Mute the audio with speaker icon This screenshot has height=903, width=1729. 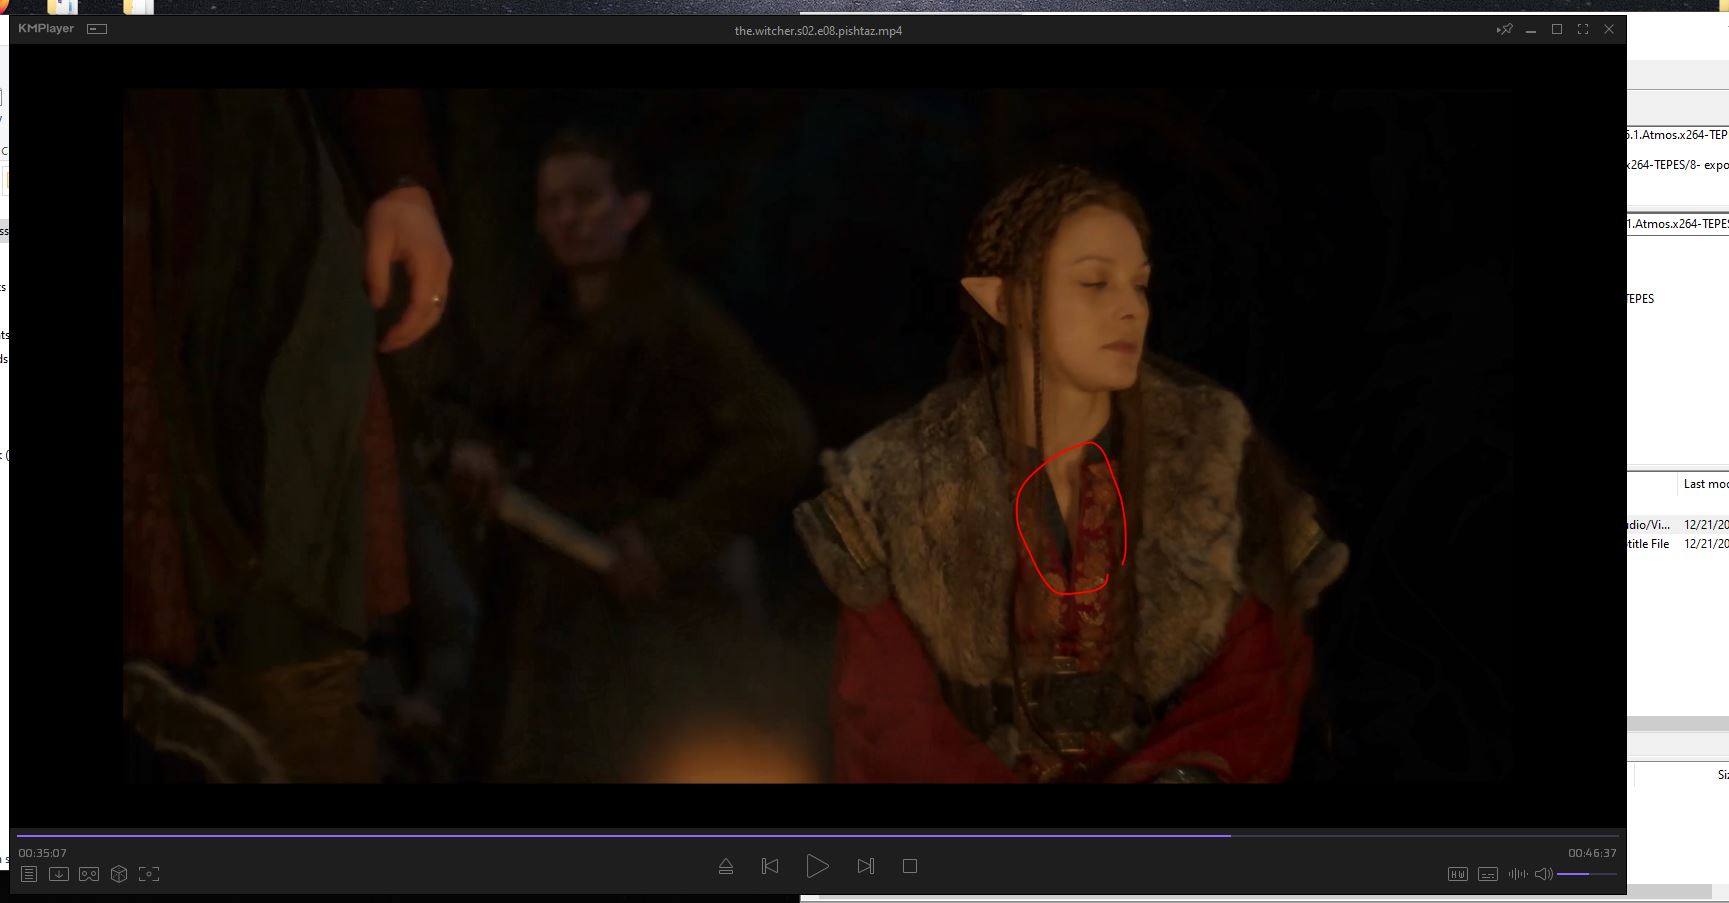click(1543, 874)
